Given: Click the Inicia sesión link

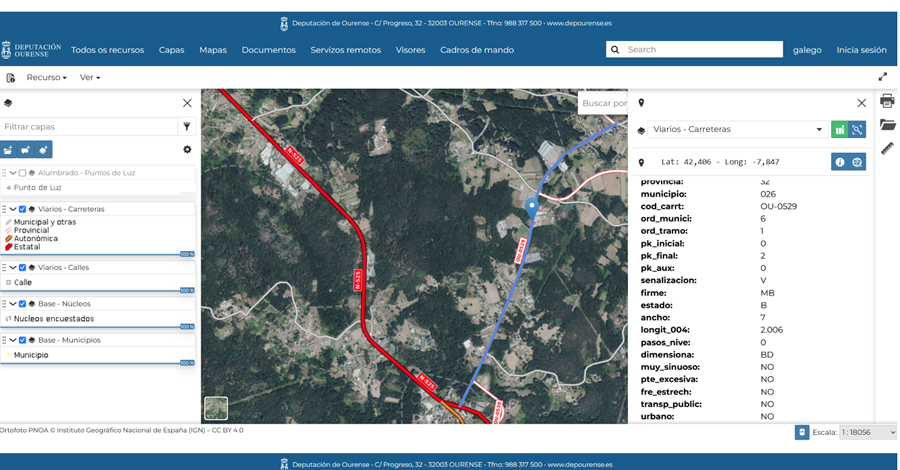Looking at the screenshot, I should click(x=861, y=50).
